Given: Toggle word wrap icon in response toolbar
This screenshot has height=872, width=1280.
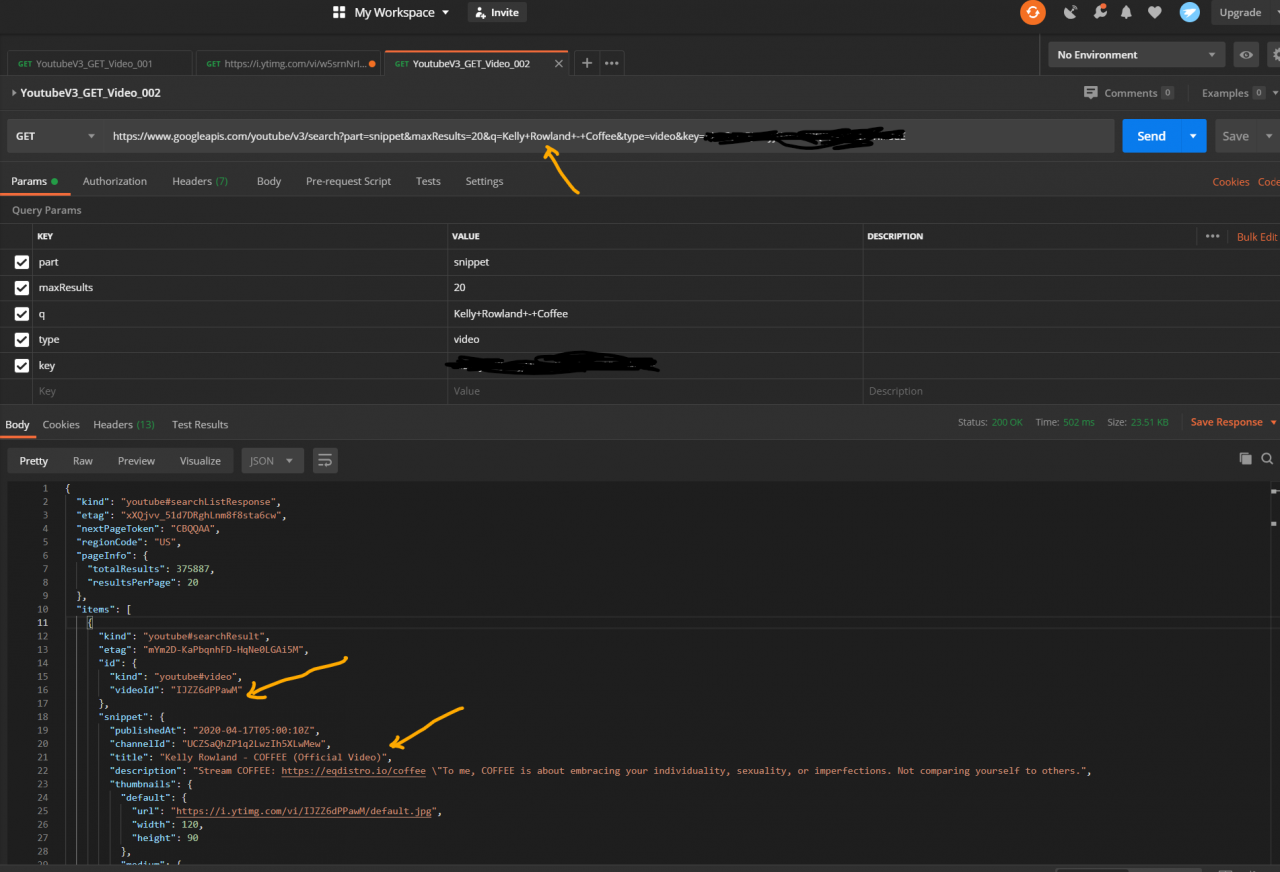Looking at the screenshot, I should pos(324,461).
